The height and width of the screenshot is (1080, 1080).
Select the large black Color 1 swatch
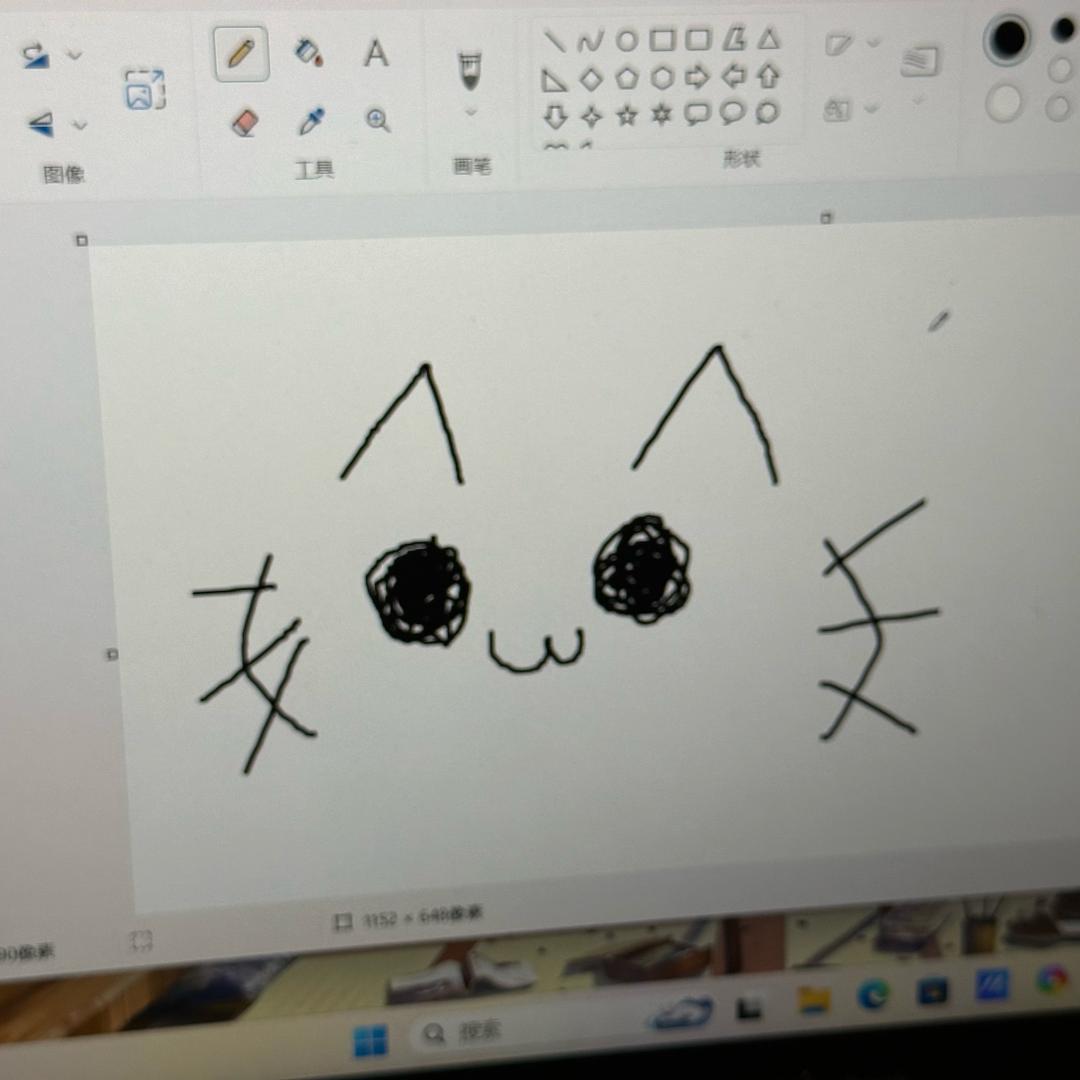point(1008,40)
